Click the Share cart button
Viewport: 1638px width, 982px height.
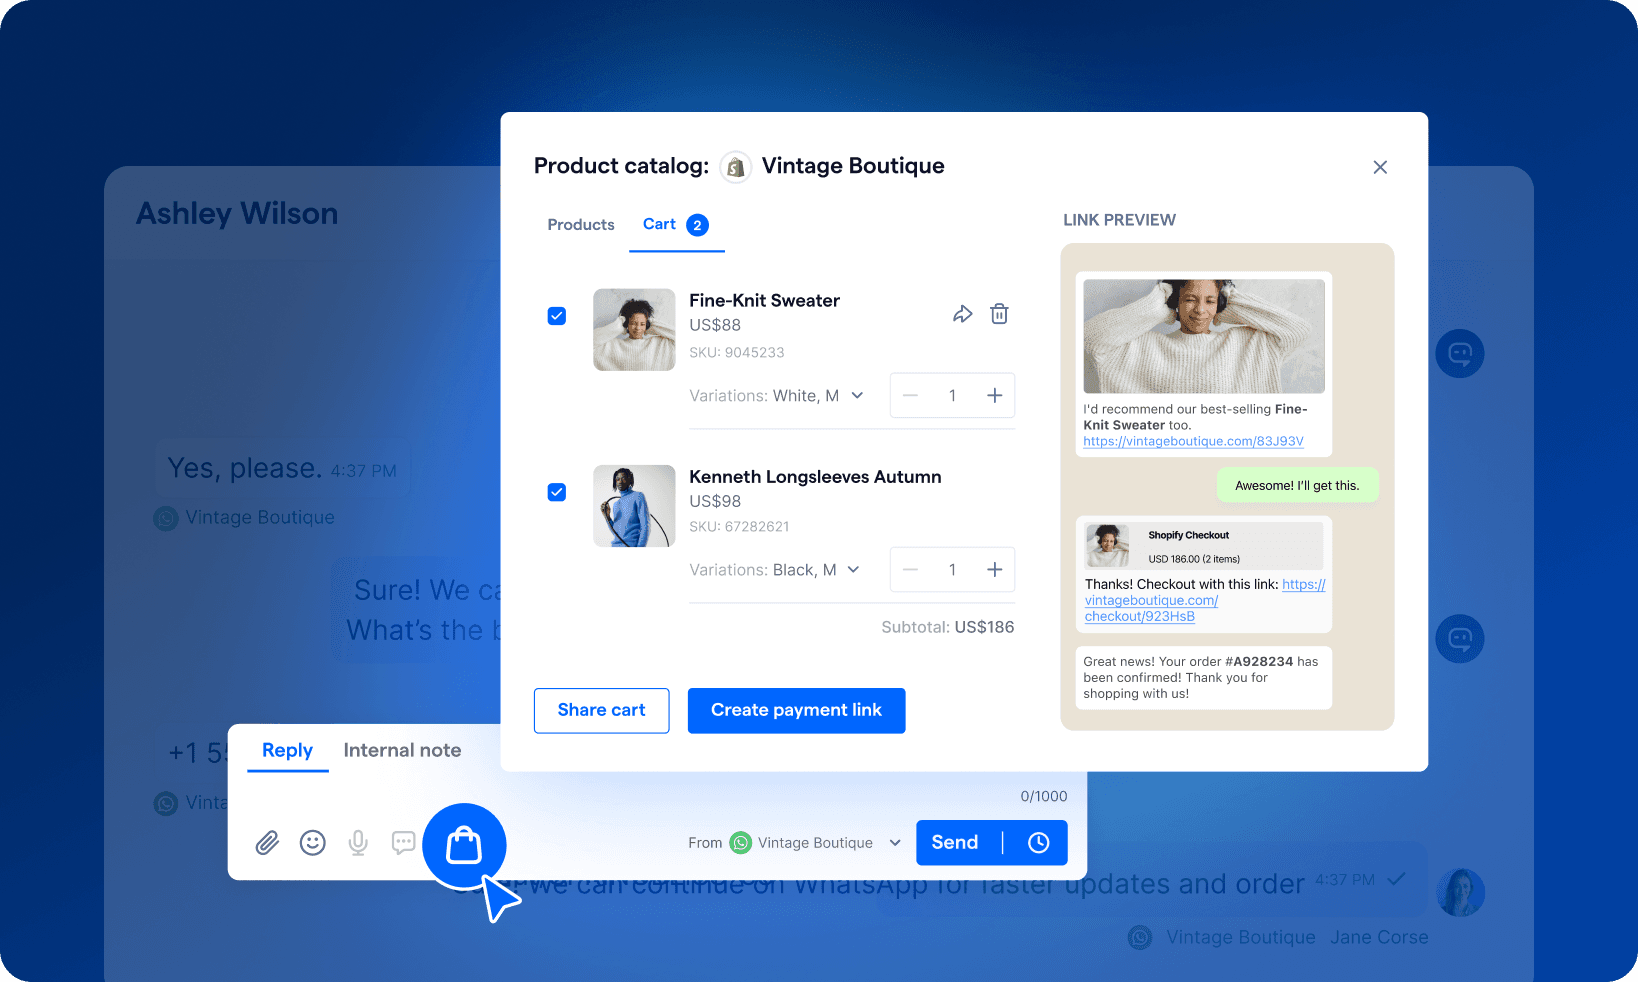(x=601, y=710)
